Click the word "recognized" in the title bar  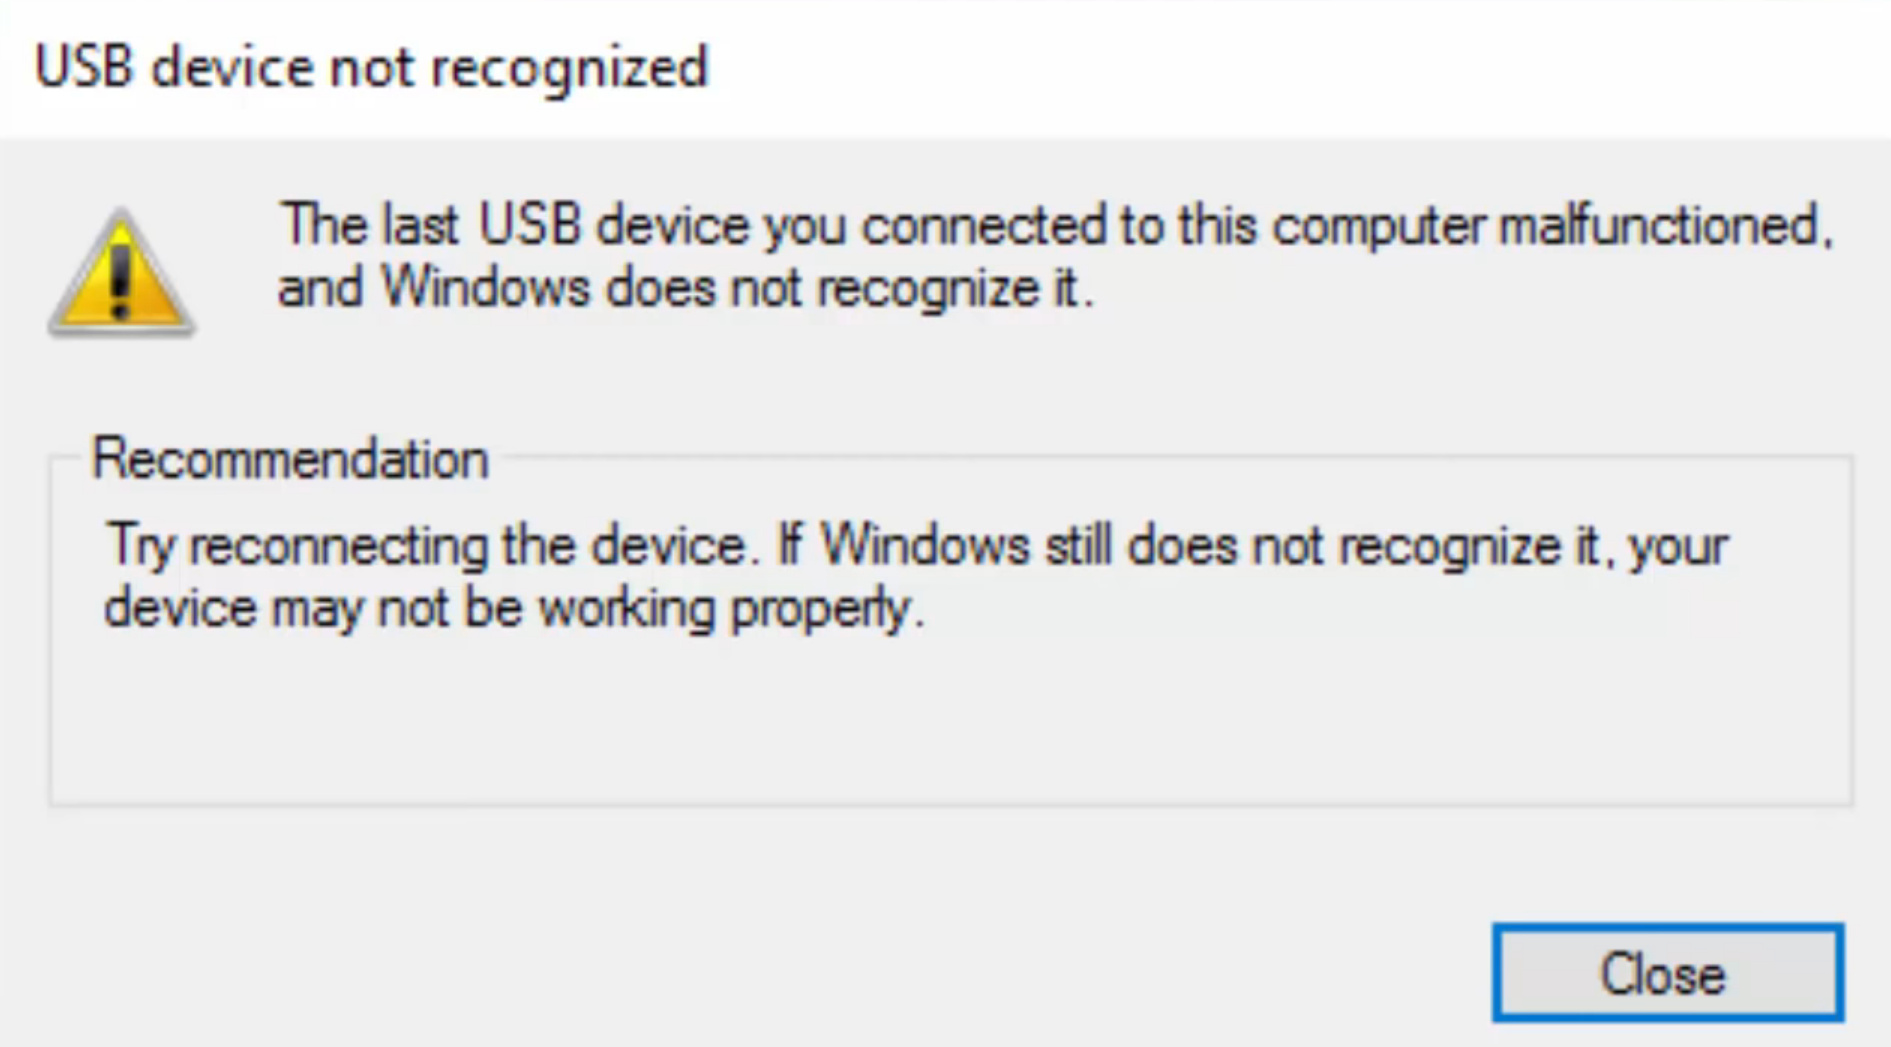pyautogui.click(x=569, y=70)
